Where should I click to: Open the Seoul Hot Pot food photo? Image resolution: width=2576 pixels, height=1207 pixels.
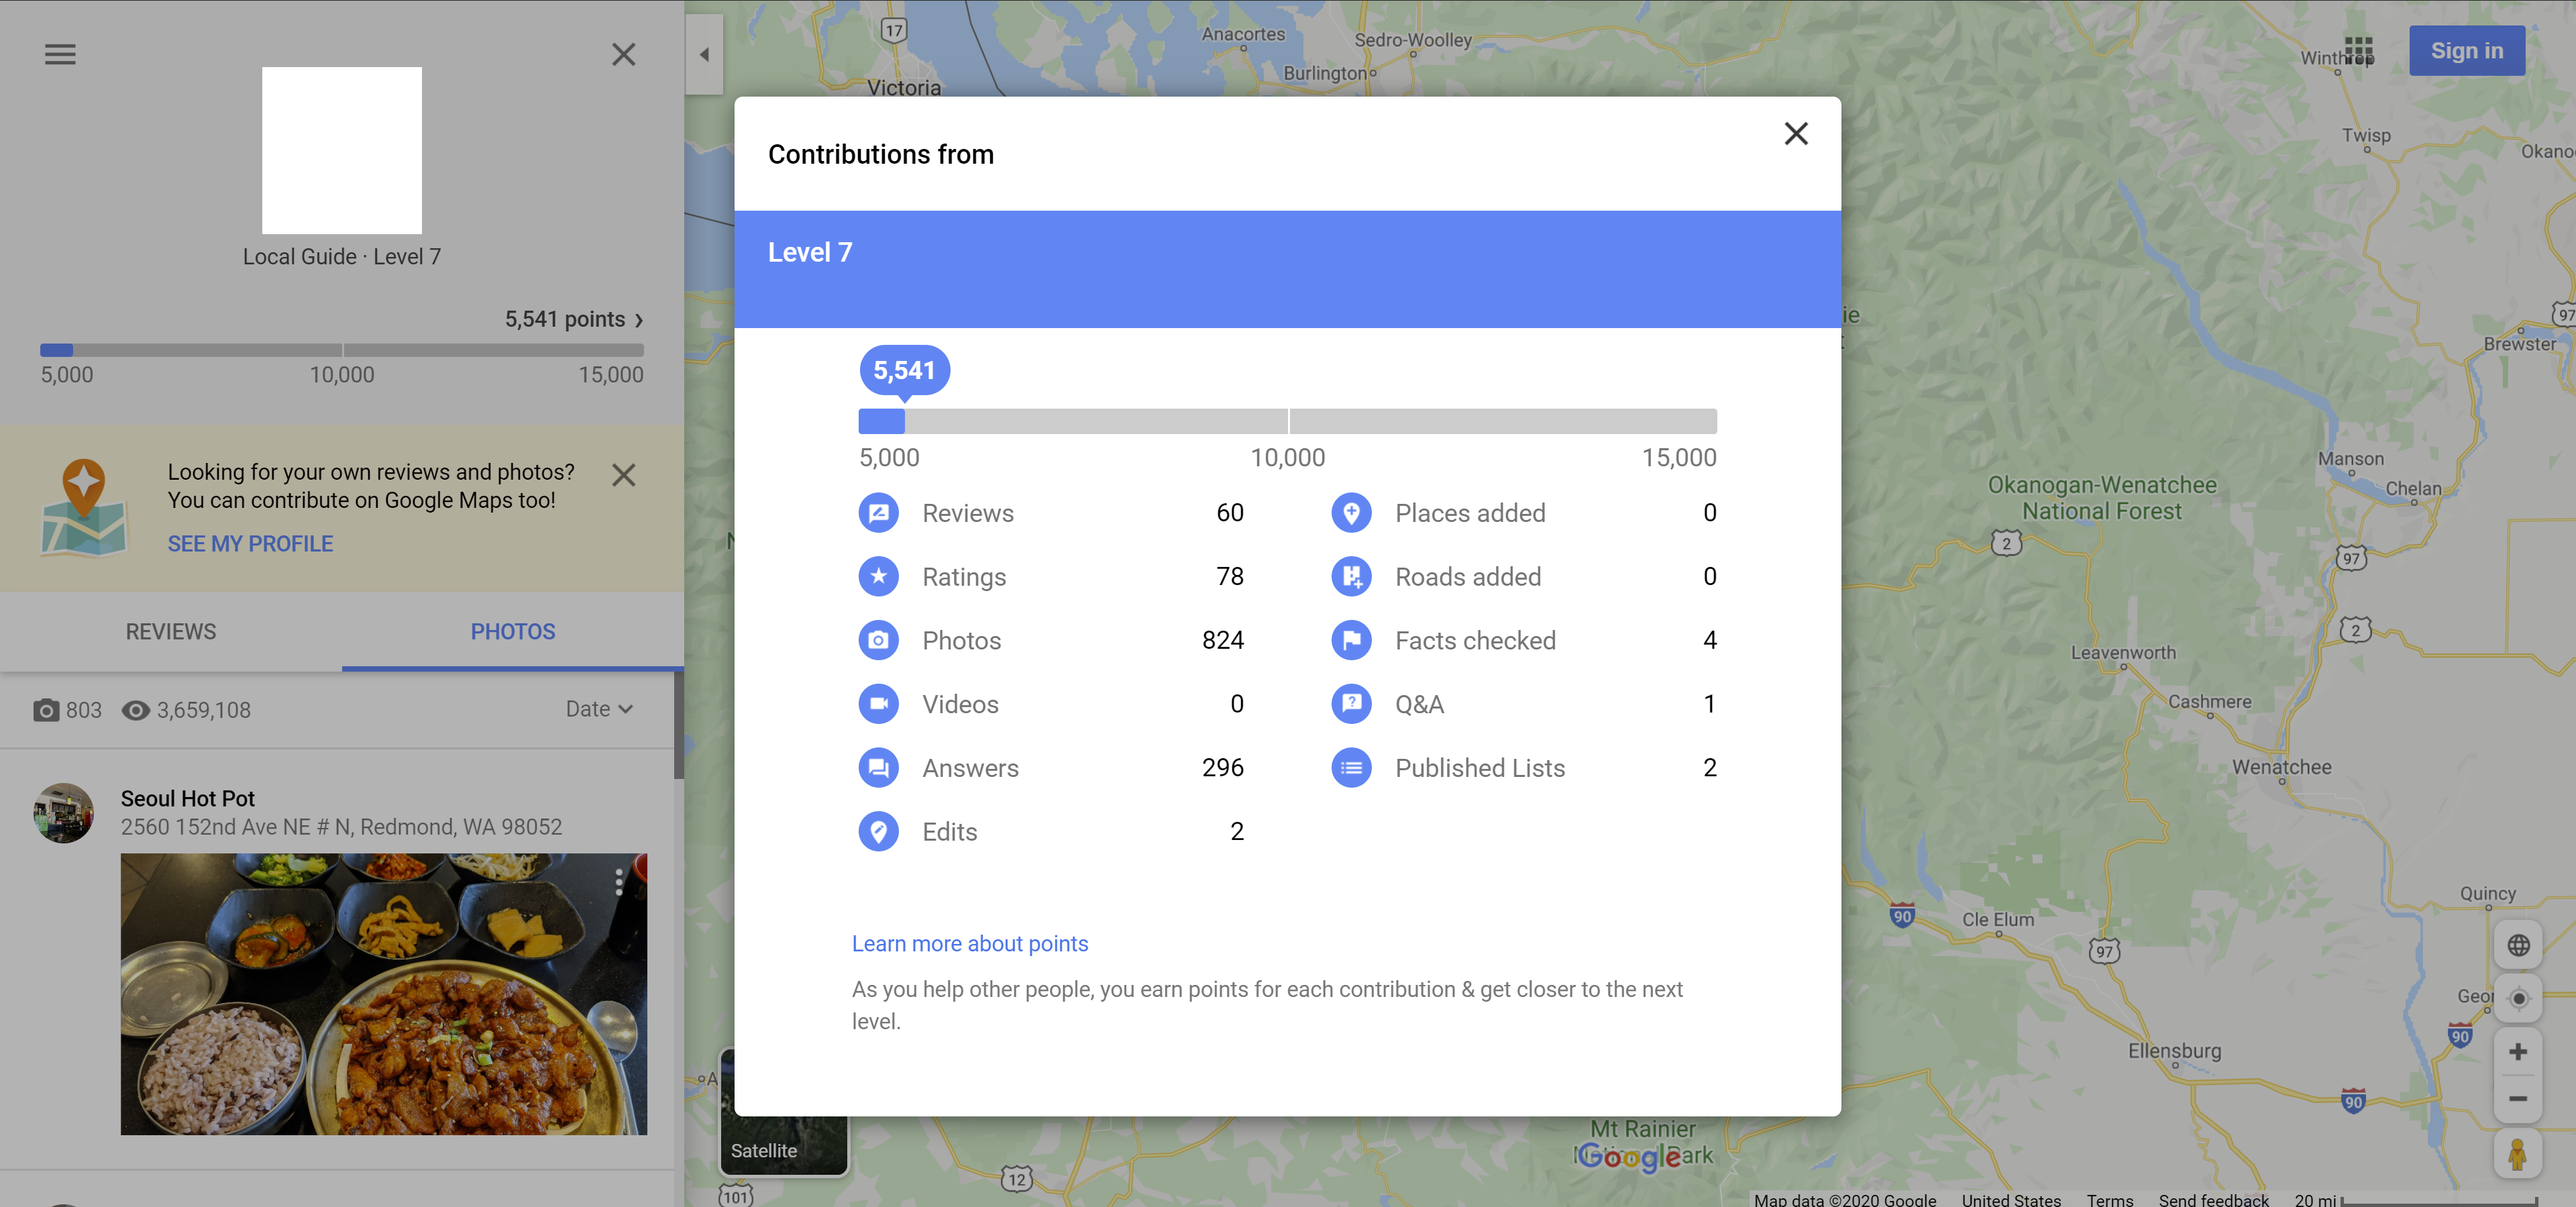[x=383, y=993]
